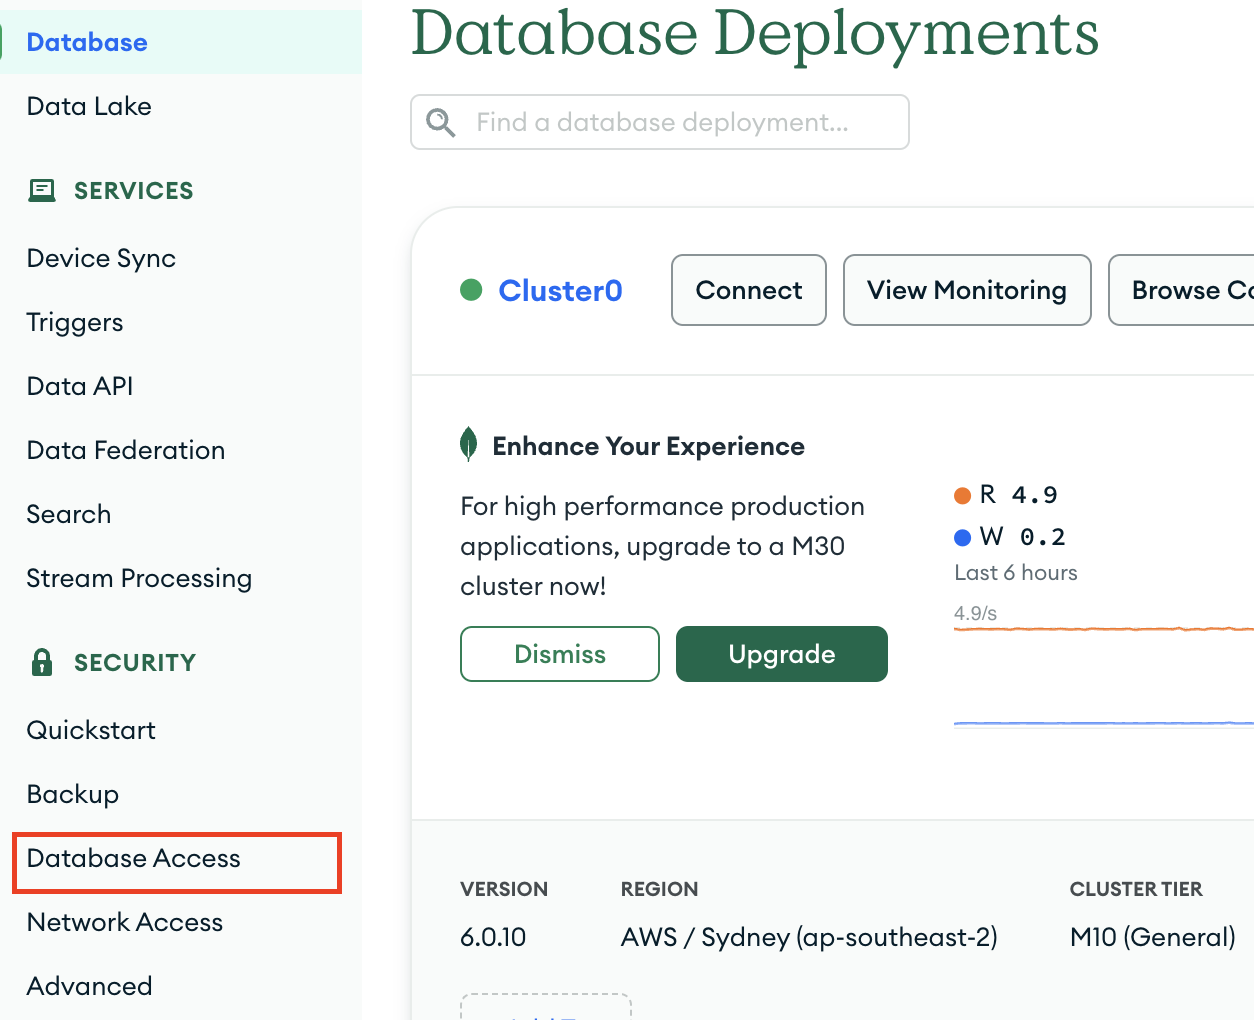The width and height of the screenshot is (1254, 1020).
Task: Open the Network Access page
Action: click(125, 922)
